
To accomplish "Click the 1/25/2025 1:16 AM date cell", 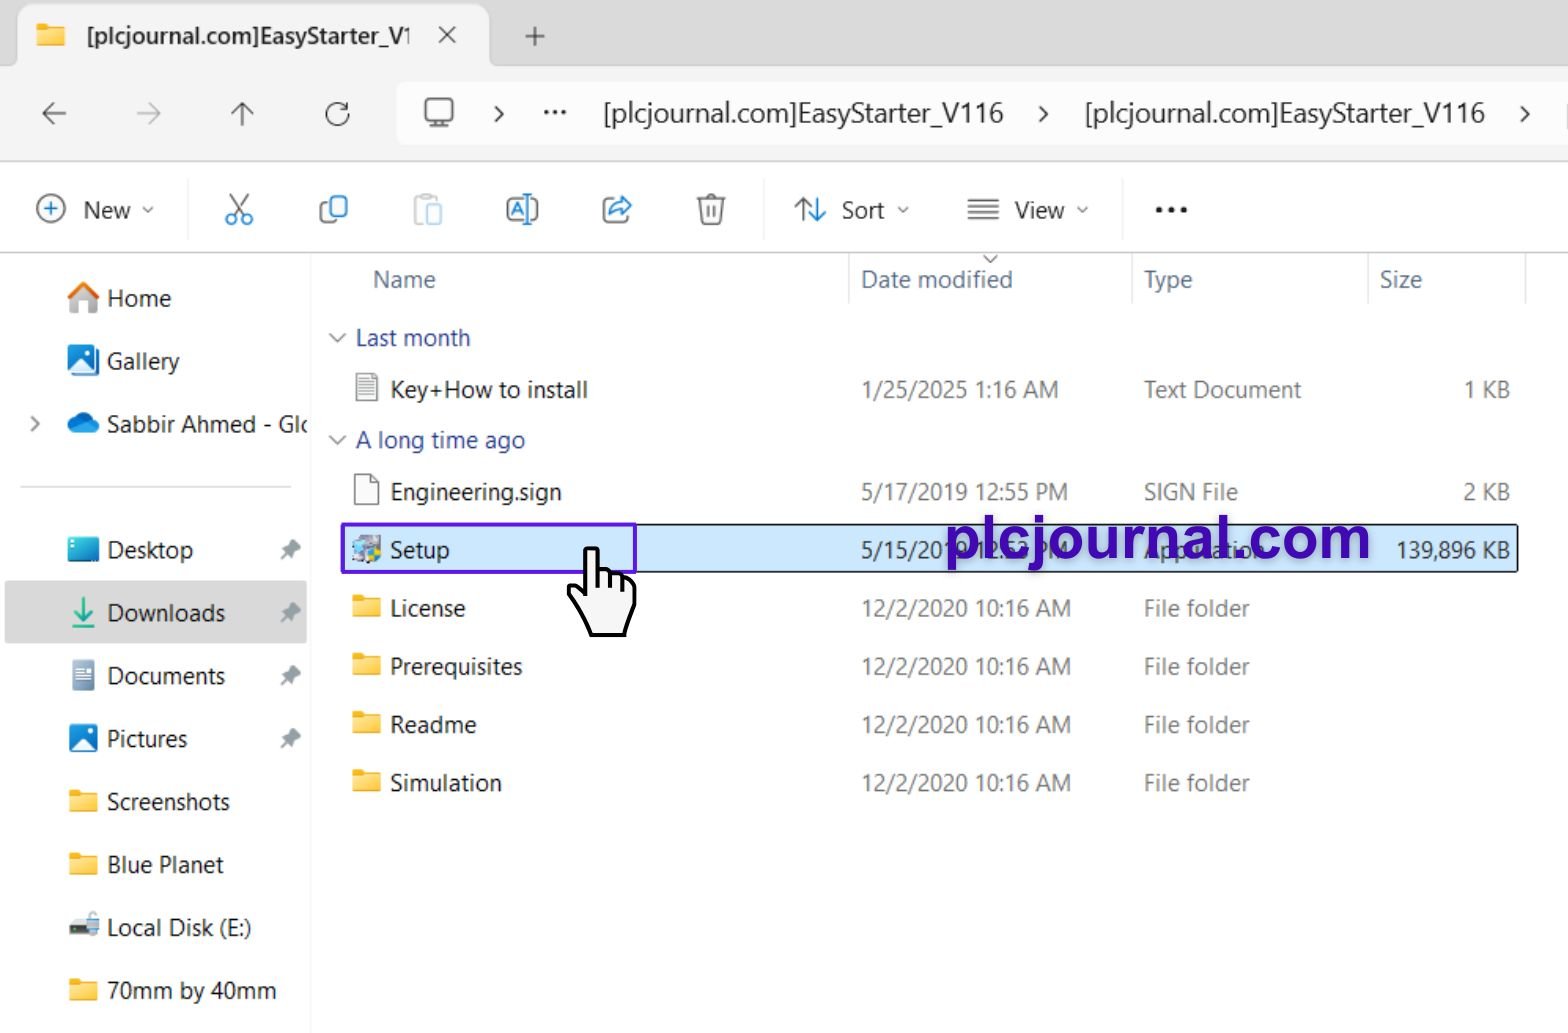I will [959, 390].
